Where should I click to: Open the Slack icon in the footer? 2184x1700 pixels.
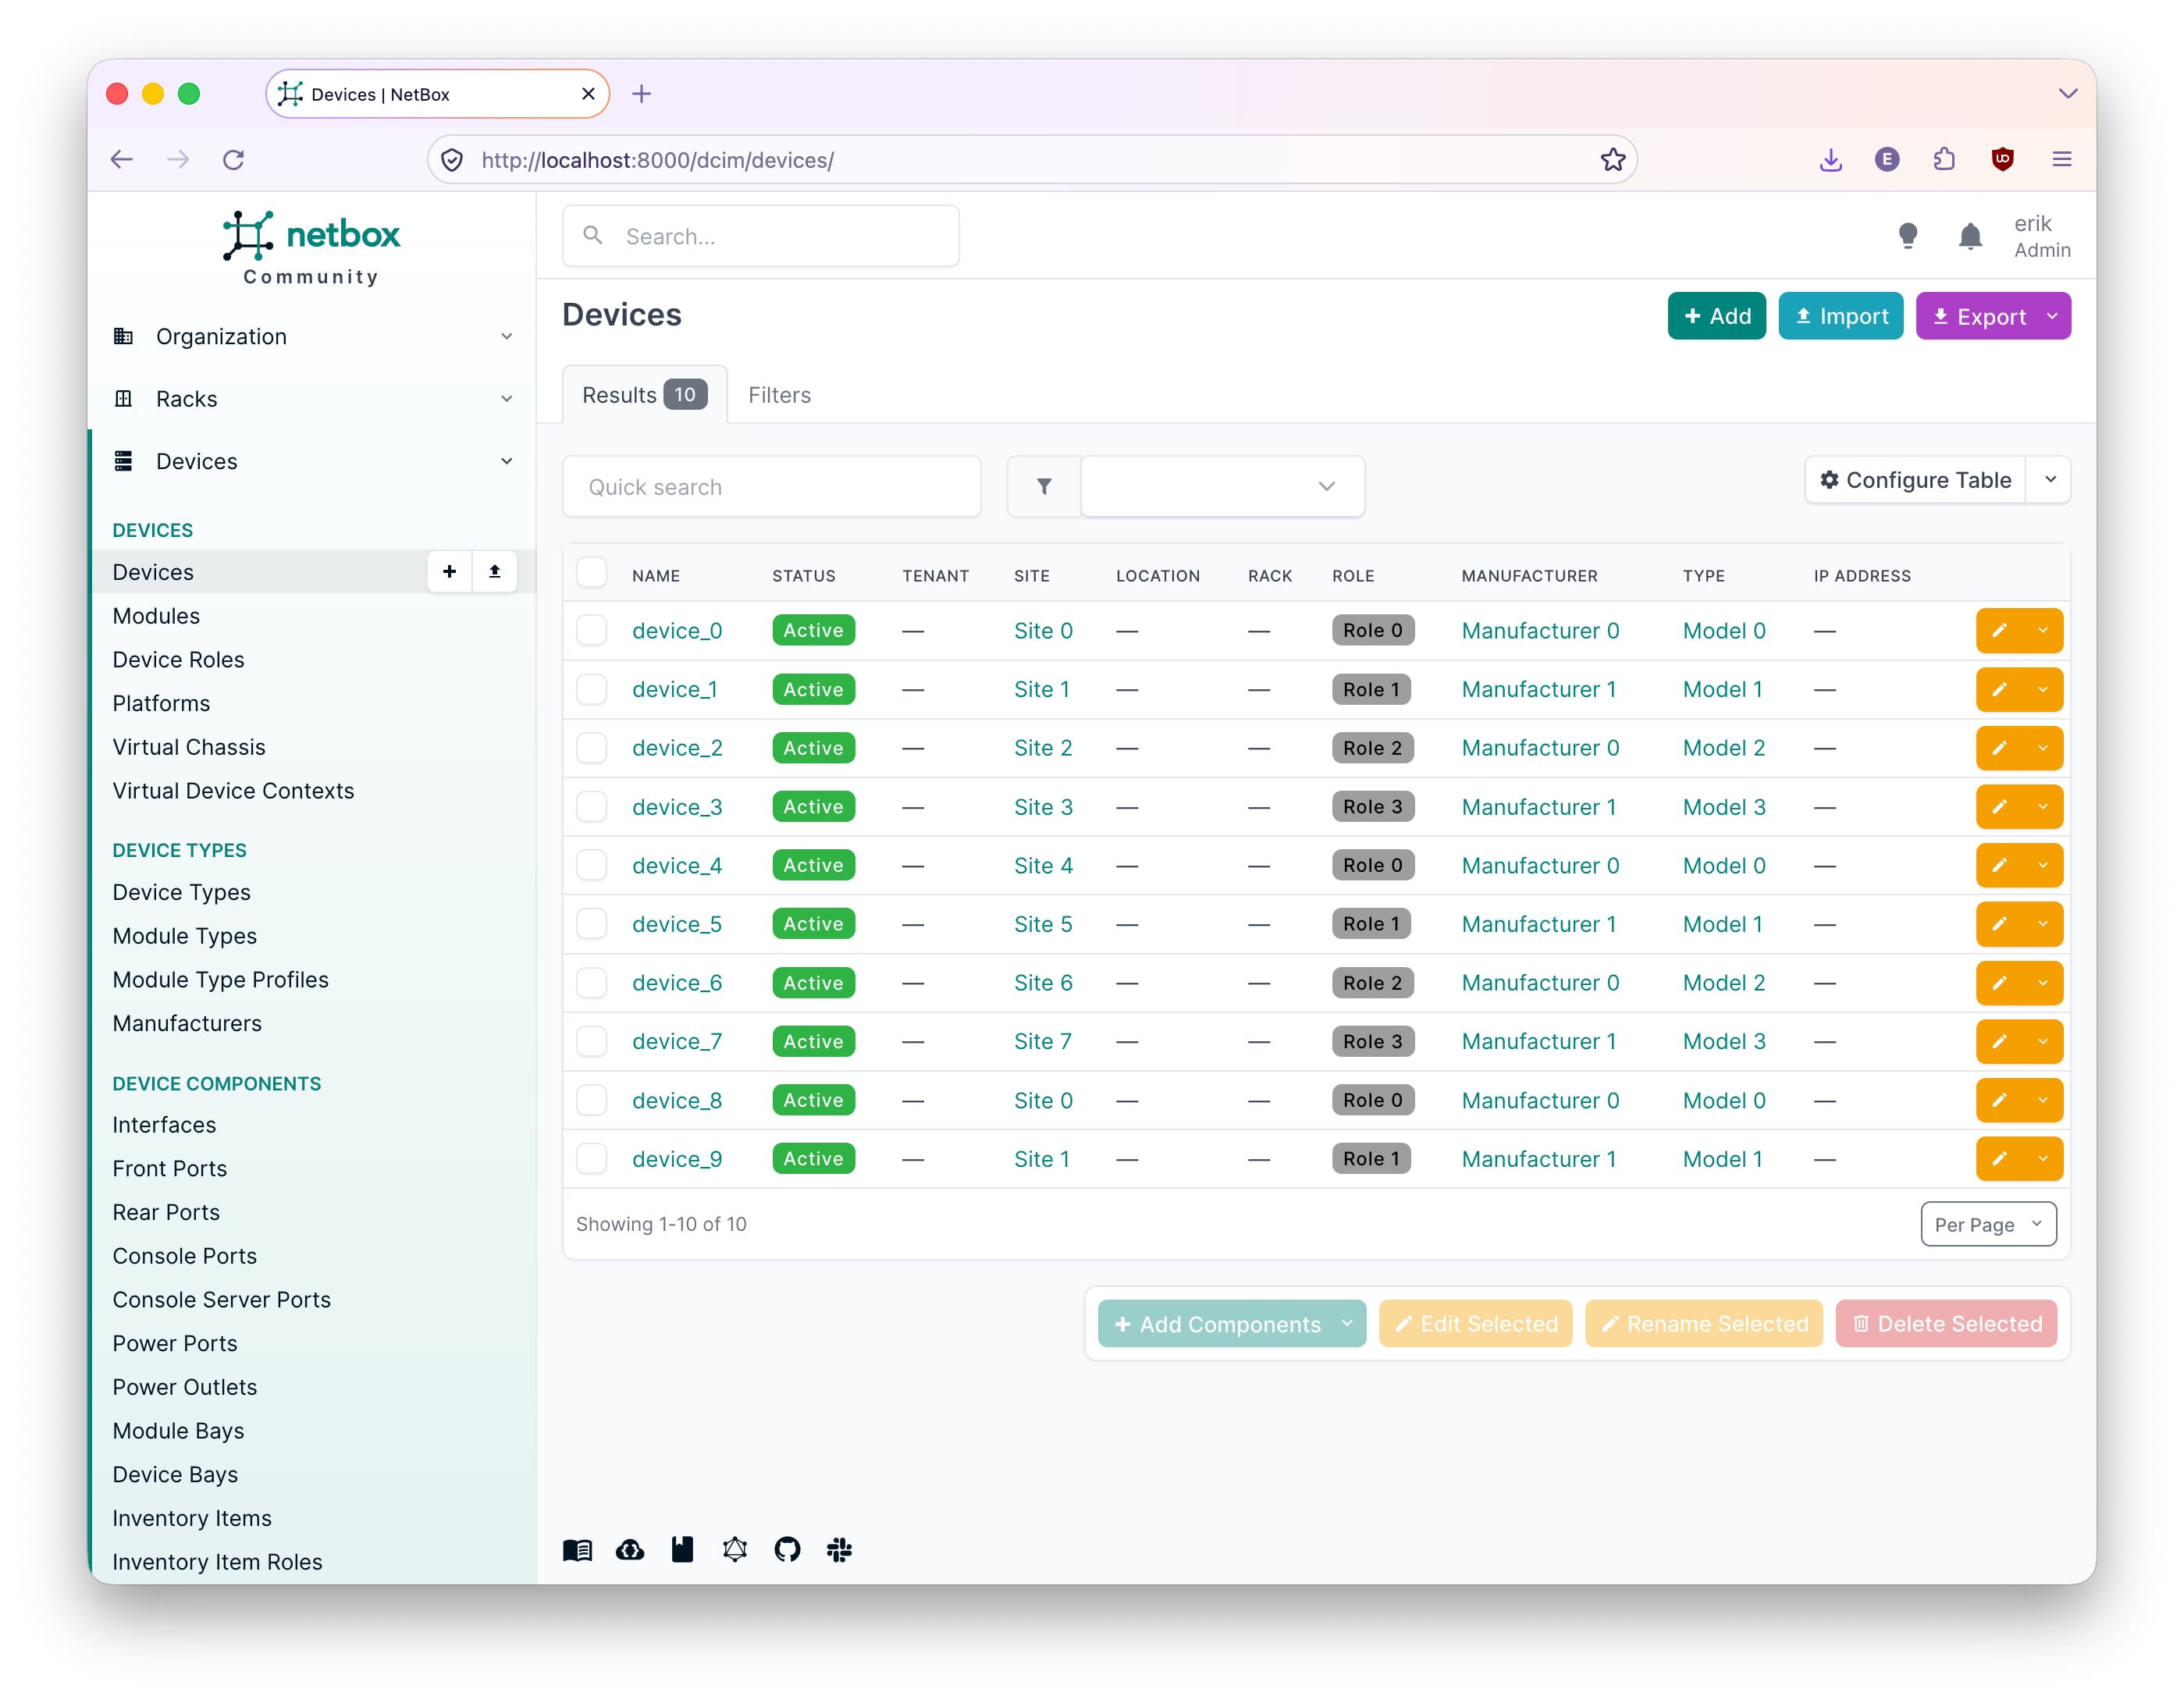(x=840, y=1550)
